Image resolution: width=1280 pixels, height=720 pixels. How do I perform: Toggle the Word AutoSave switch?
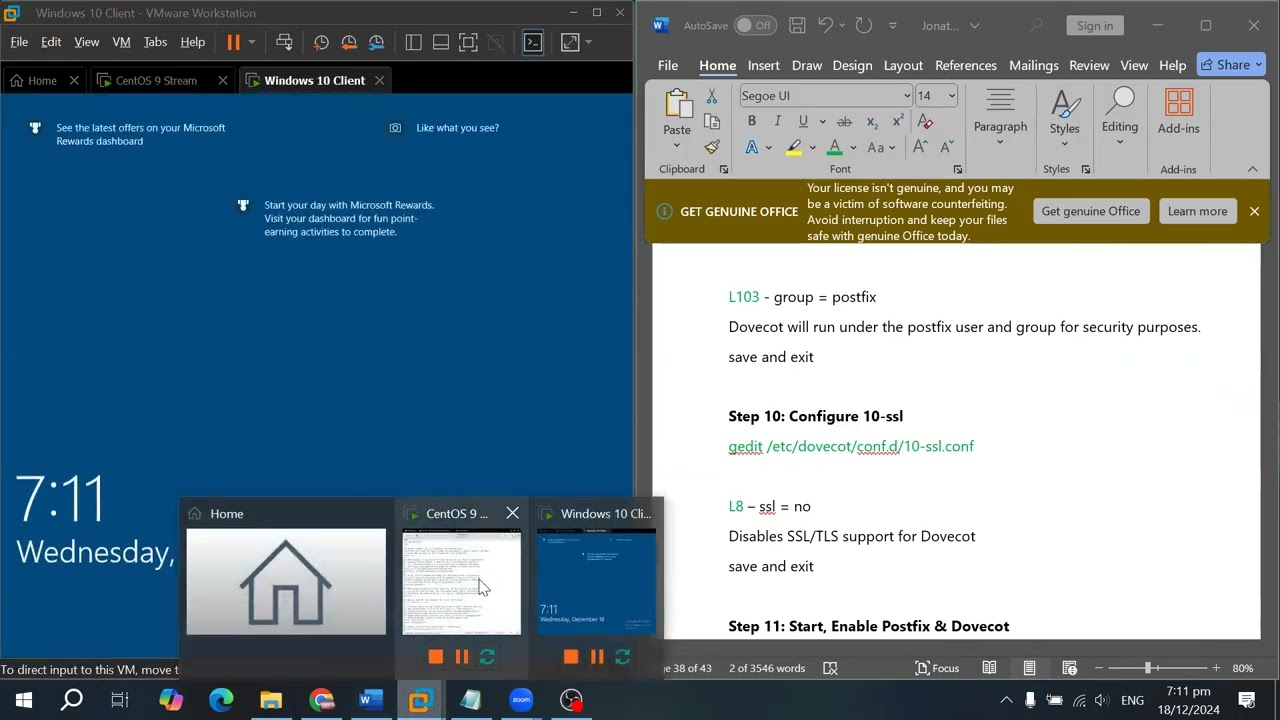[755, 25]
